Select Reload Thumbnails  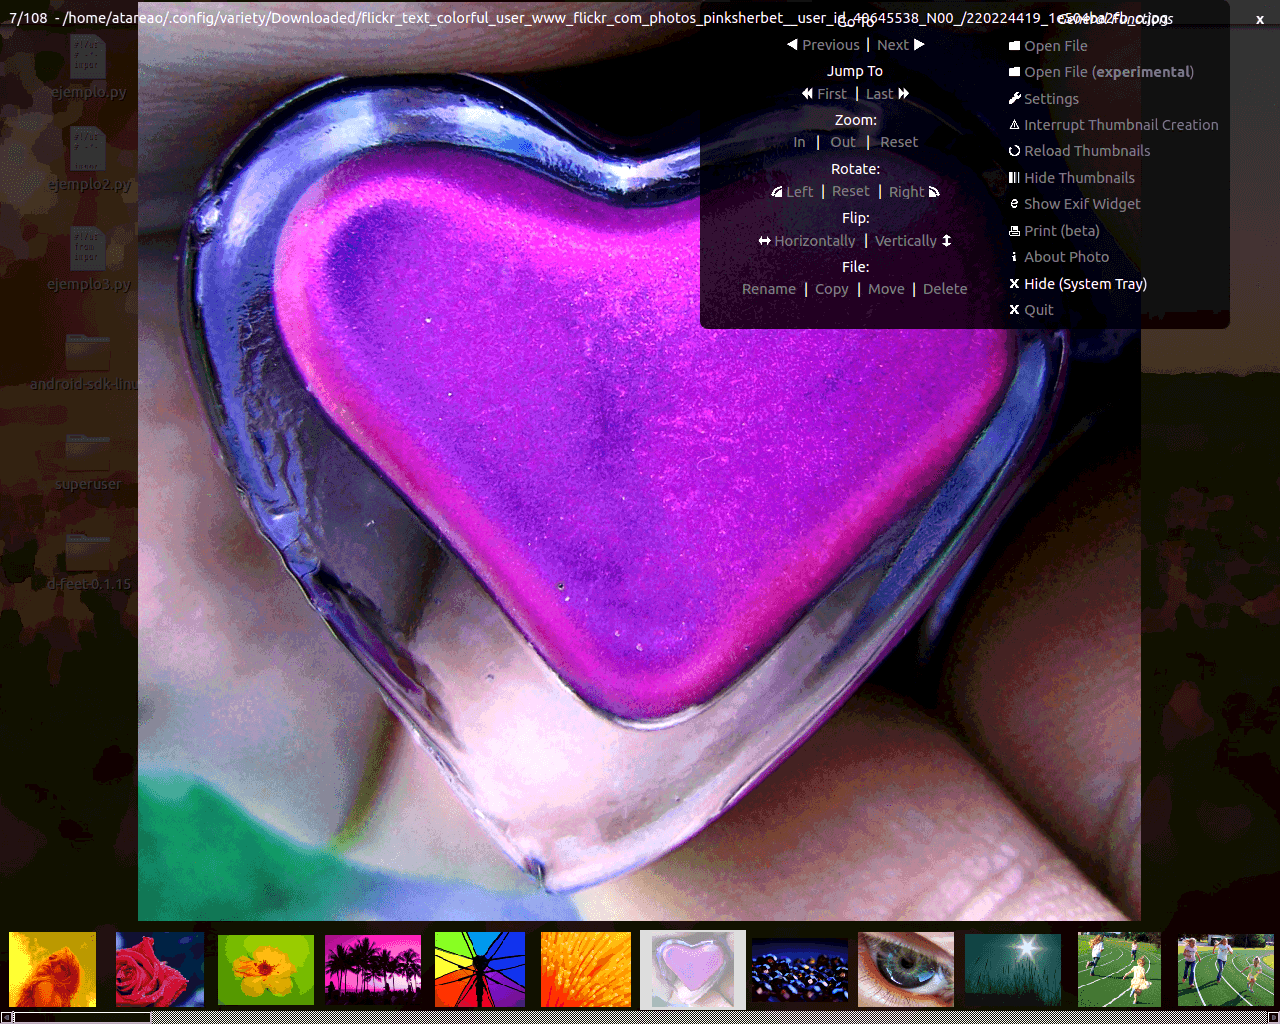click(1079, 151)
